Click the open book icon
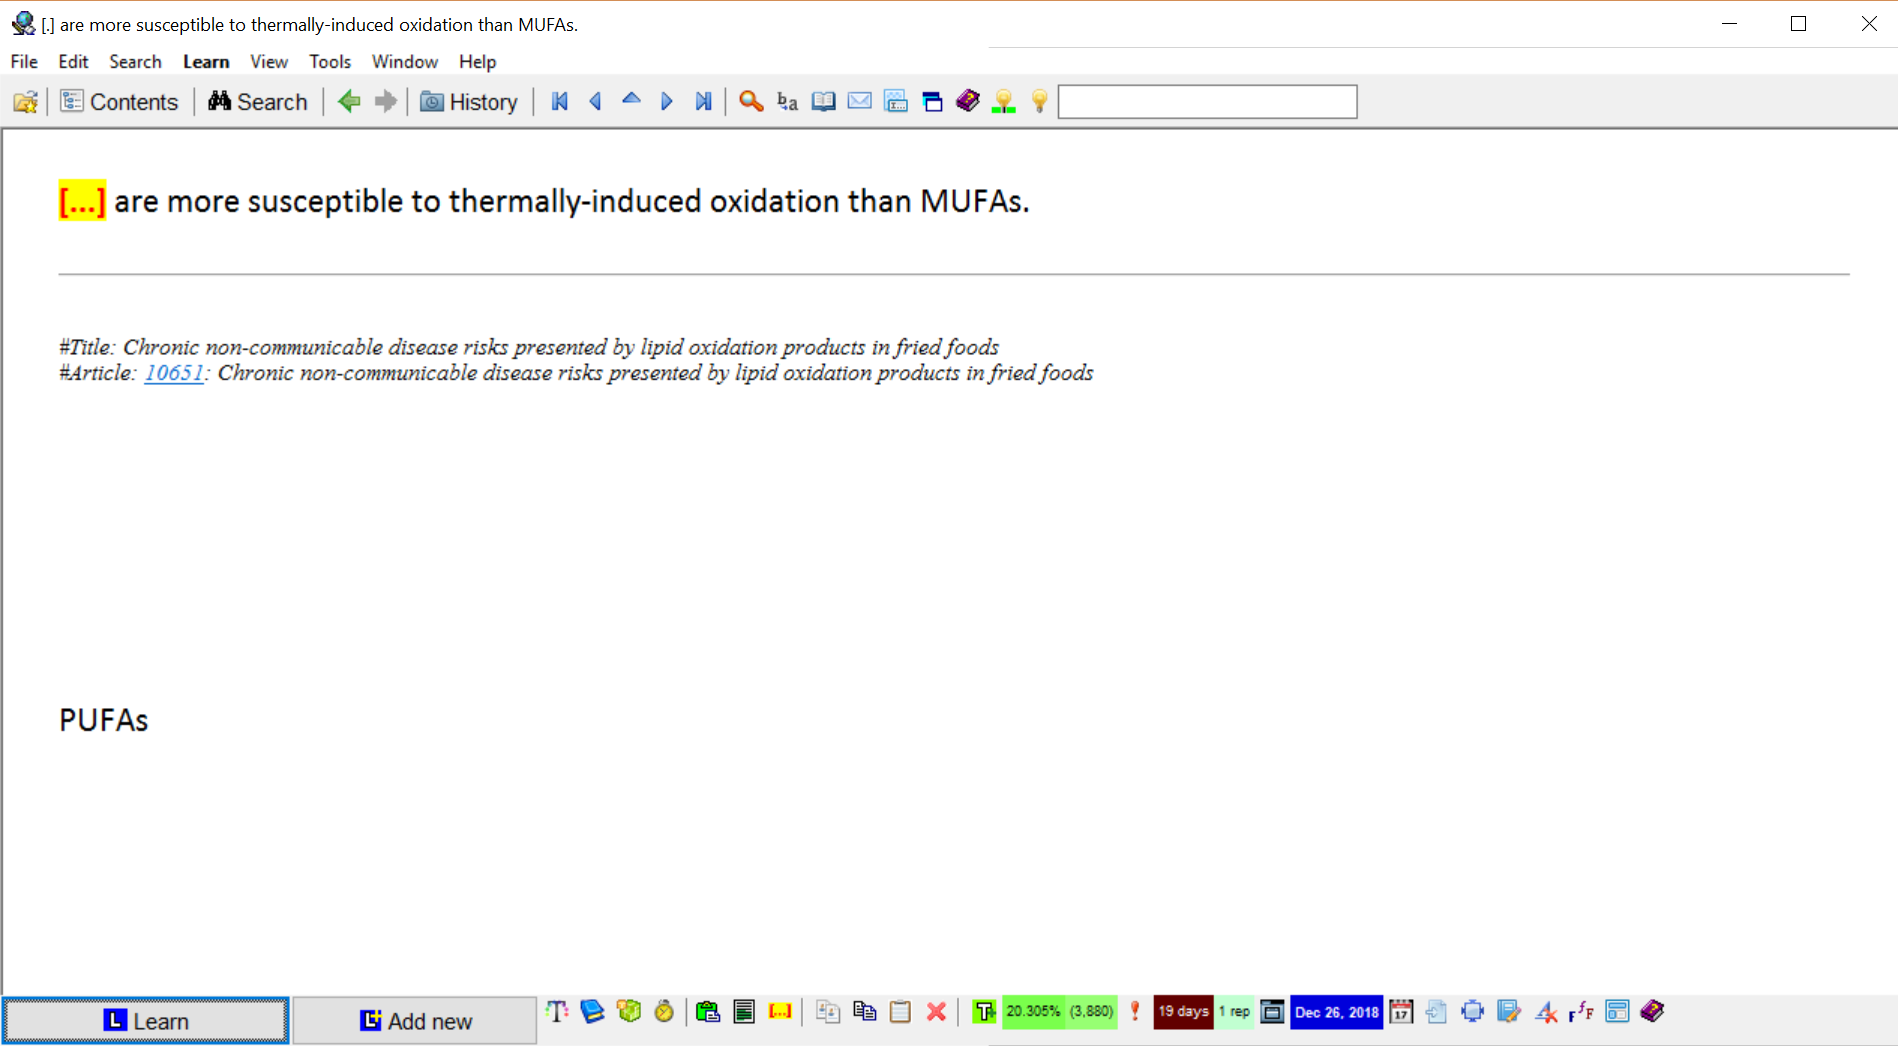The width and height of the screenshot is (1898, 1046). point(823,101)
